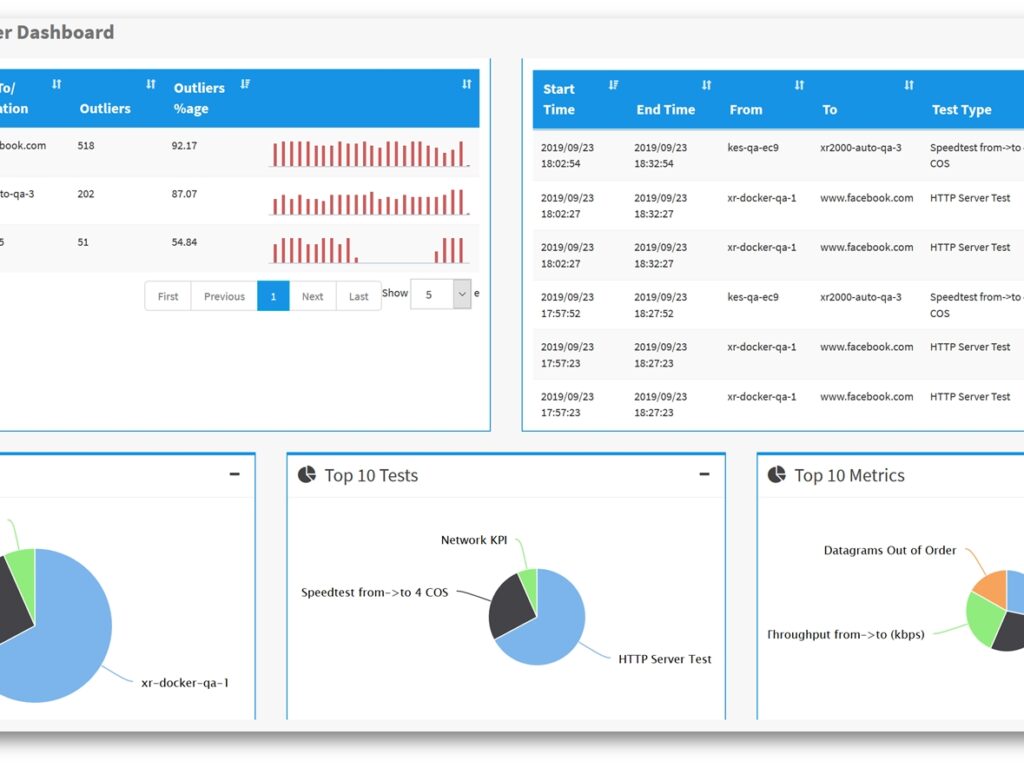Go to the Next page
Viewport: 1024px width, 768px height.
(313, 296)
